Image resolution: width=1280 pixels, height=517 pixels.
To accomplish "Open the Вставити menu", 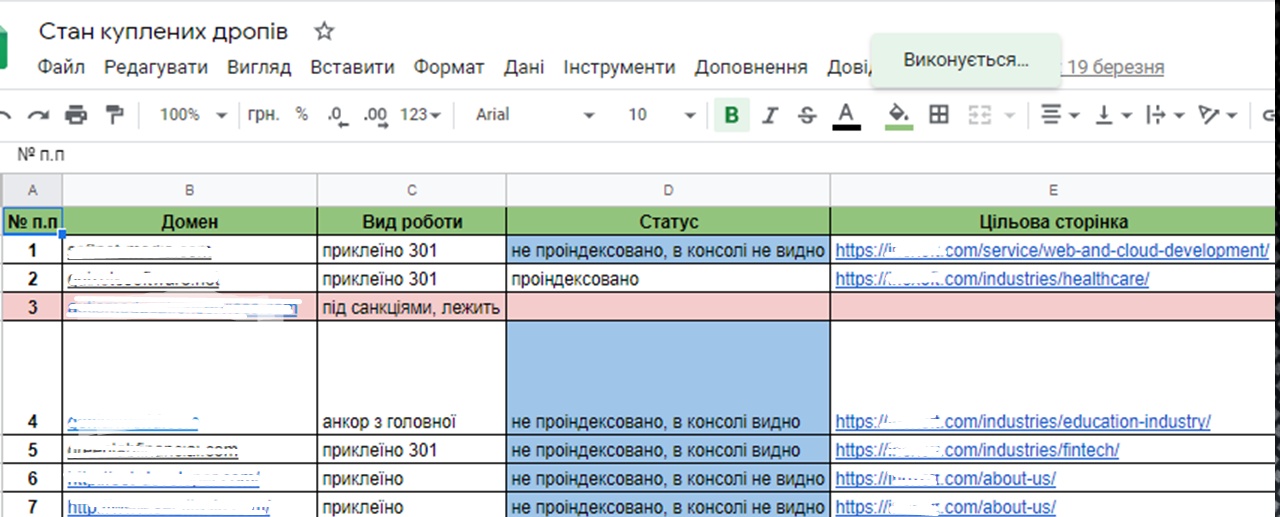I will point(352,67).
